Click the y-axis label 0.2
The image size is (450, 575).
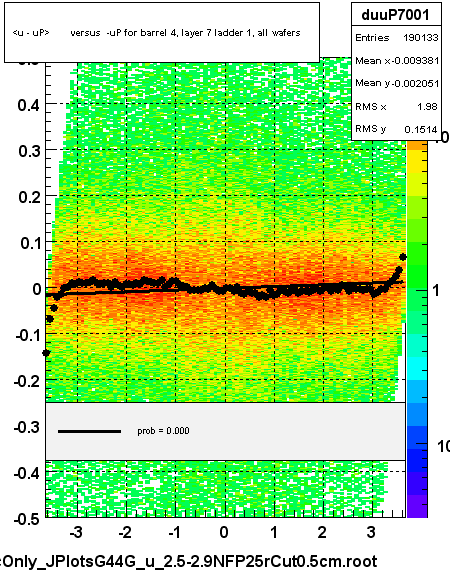point(29,197)
